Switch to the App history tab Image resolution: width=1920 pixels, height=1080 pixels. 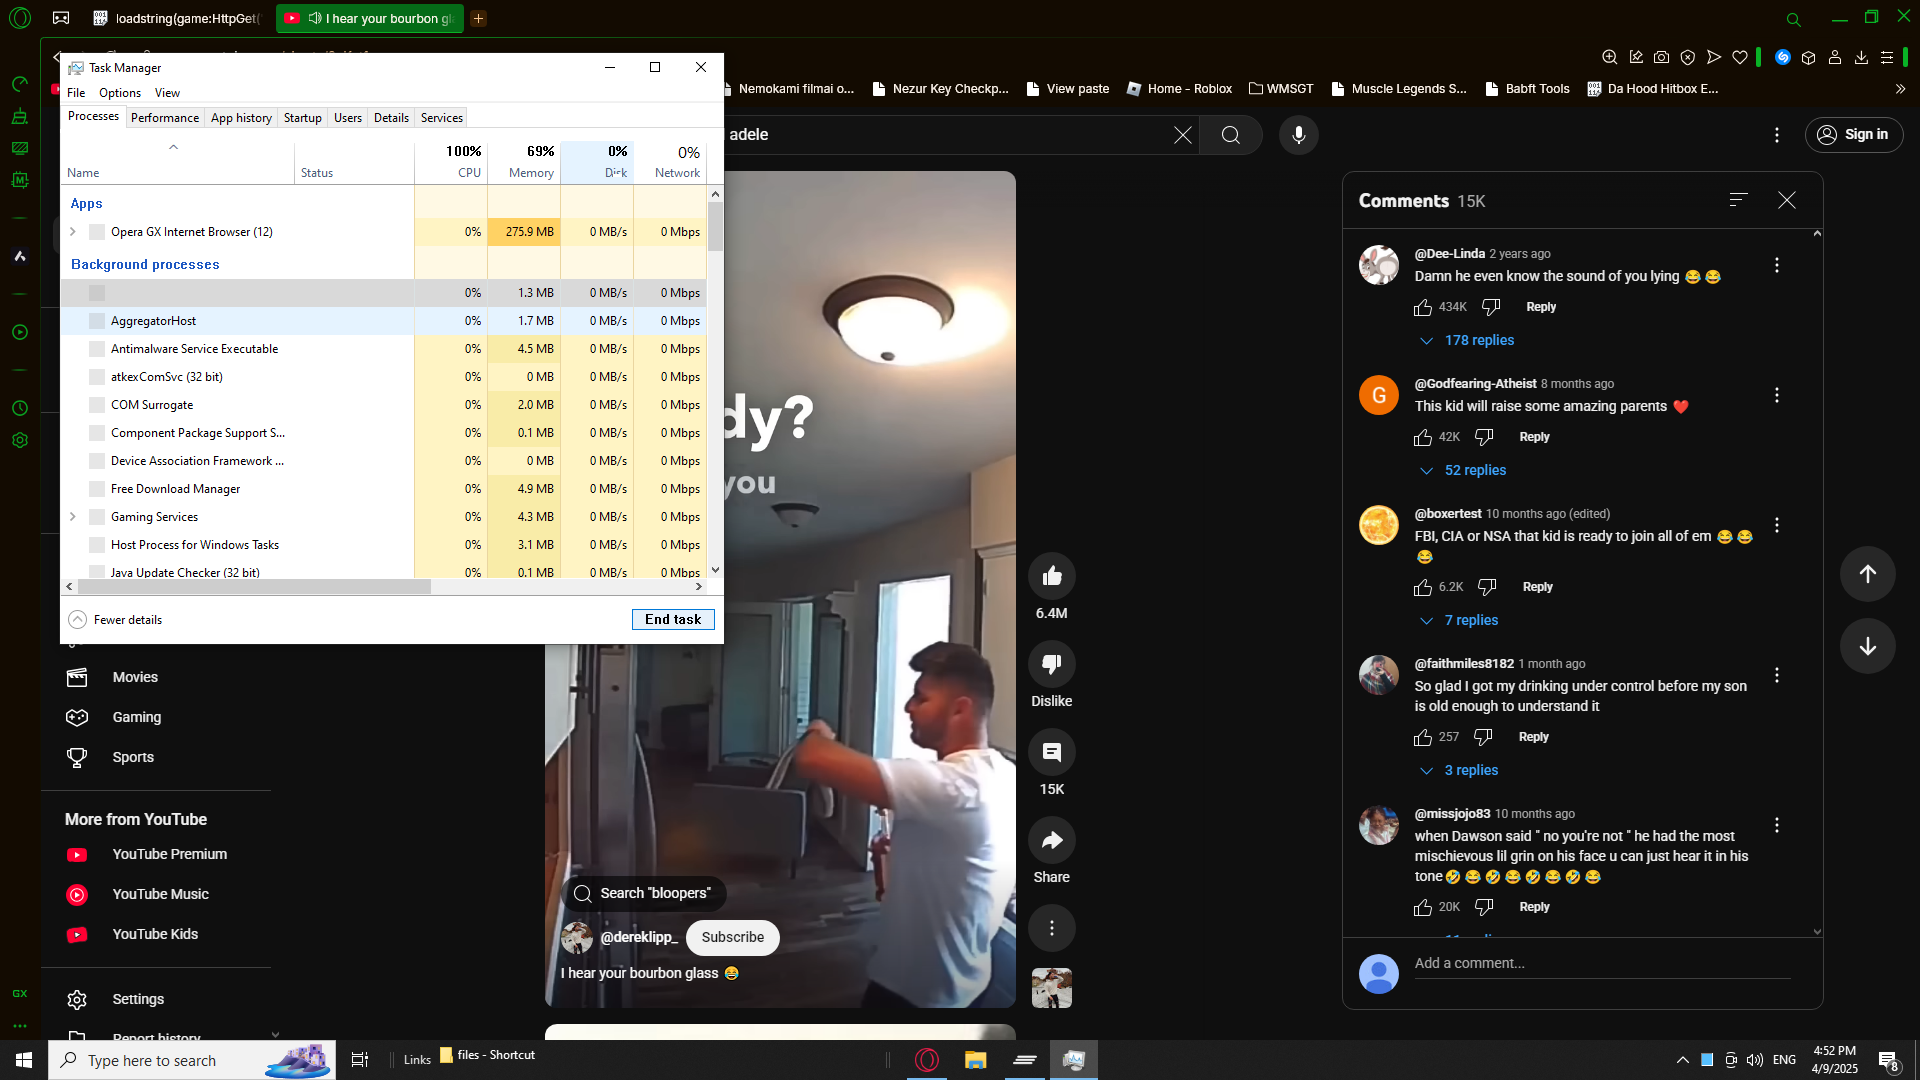pos(241,118)
